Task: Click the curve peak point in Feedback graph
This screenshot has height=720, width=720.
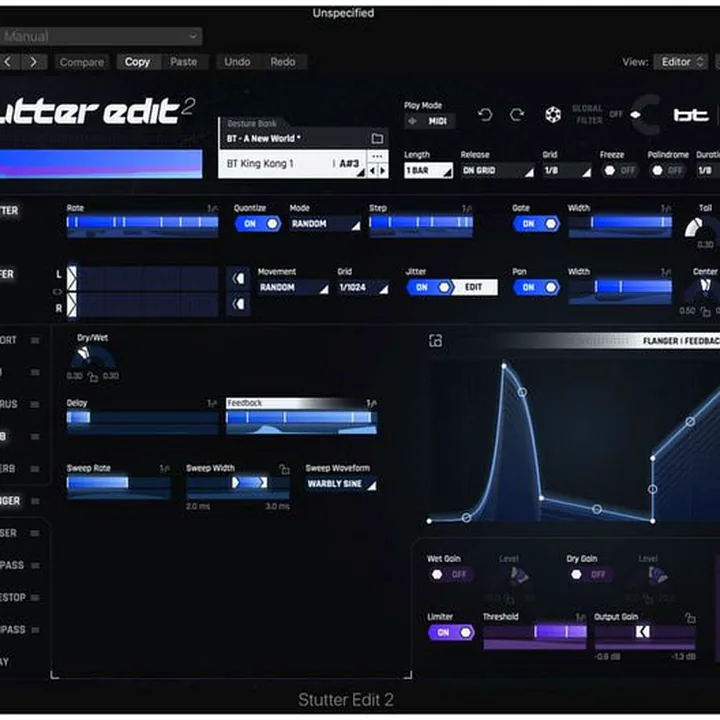Action: pos(504,366)
